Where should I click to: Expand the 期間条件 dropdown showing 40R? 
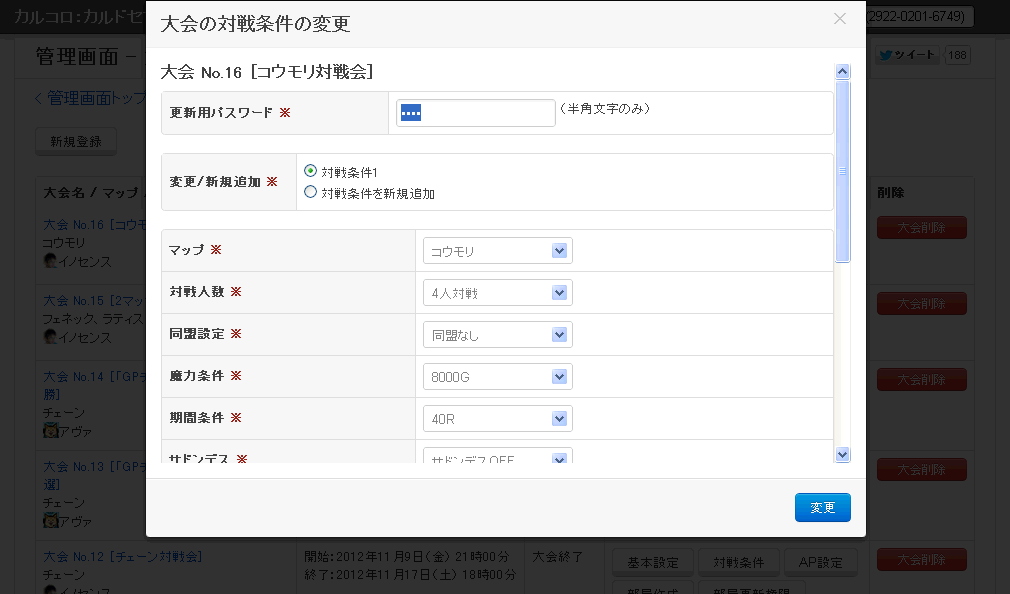(x=497, y=419)
